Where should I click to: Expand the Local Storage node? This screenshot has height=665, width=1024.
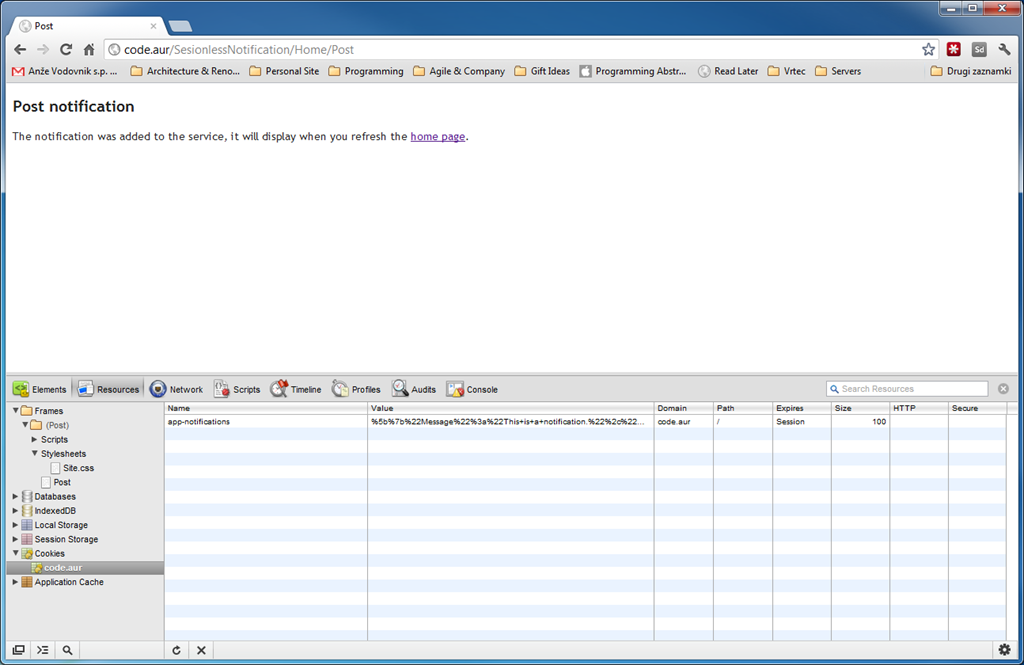click(16, 525)
